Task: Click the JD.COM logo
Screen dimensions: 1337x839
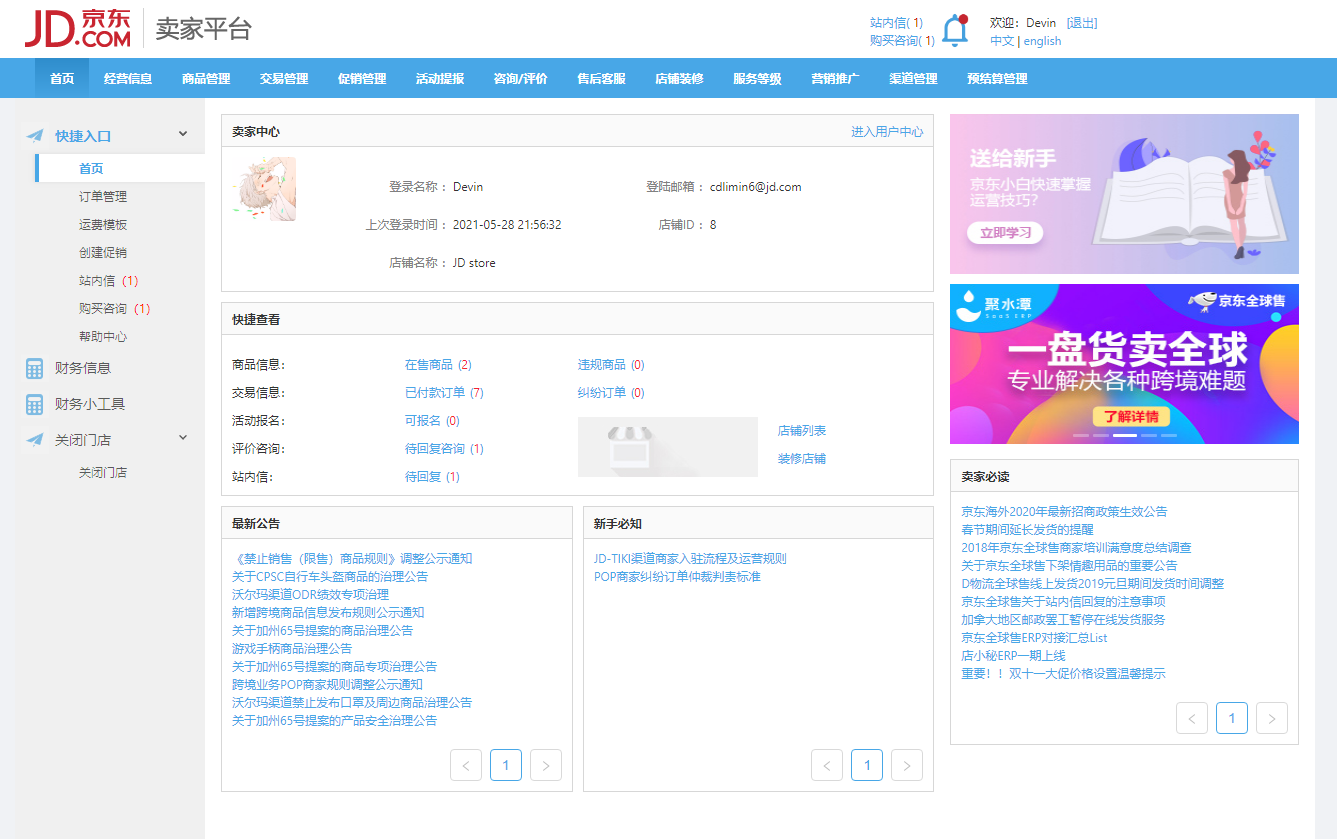Action: pos(78,29)
